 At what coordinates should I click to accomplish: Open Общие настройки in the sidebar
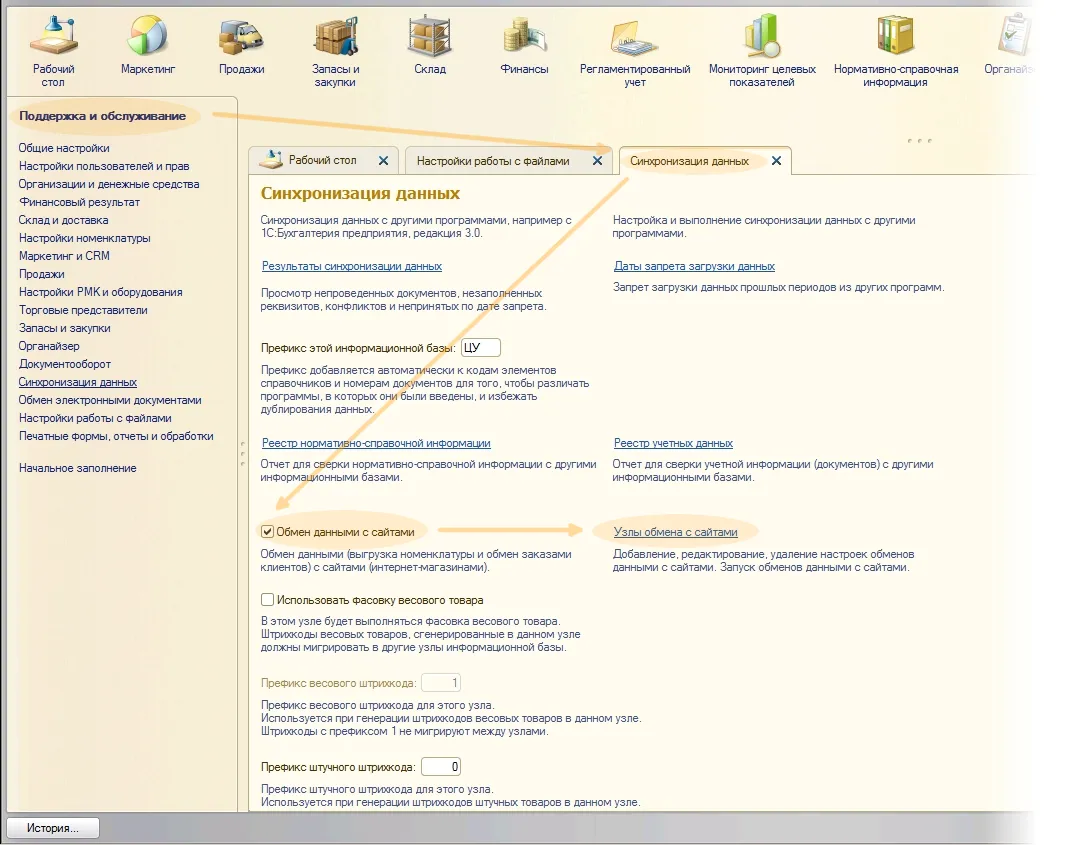(64, 148)
